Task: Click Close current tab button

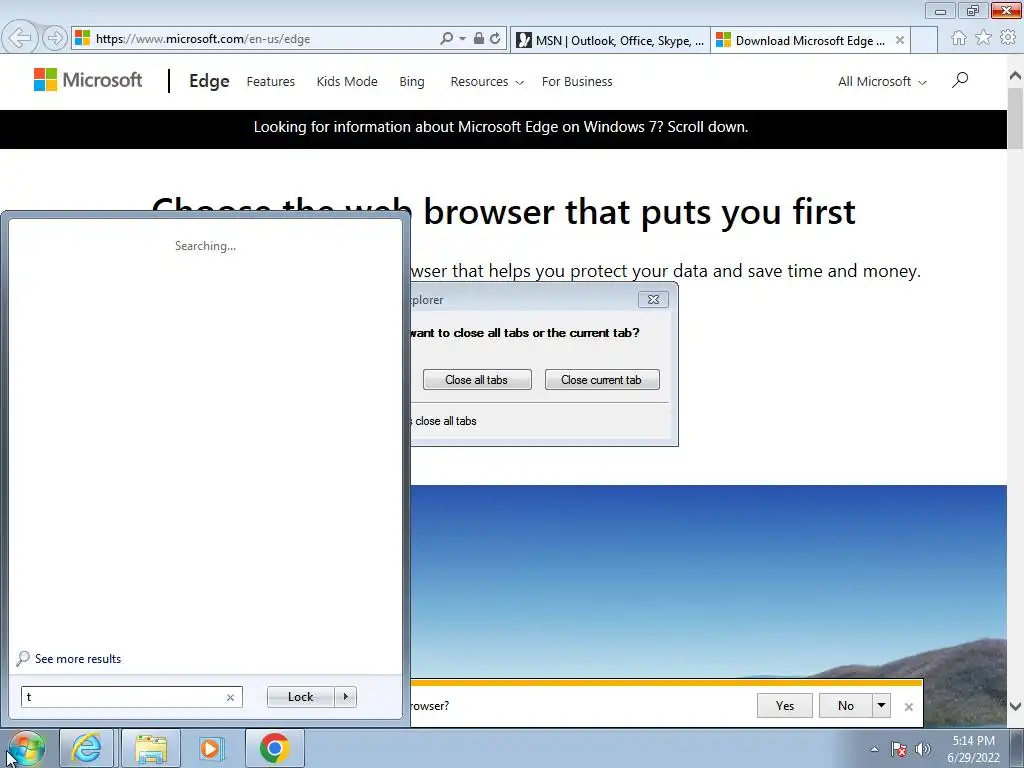Action: pyautogui.click(x=601, y=379)
